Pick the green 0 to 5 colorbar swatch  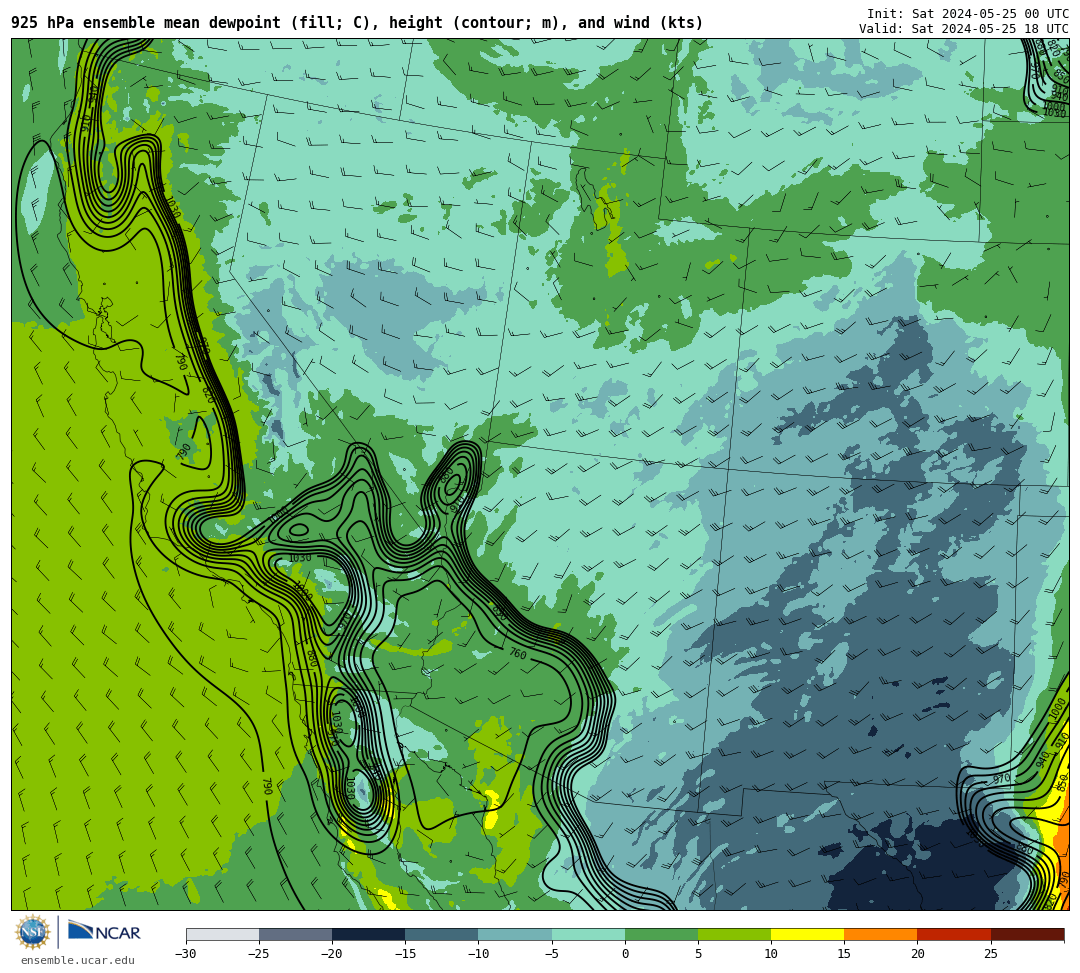pyautogui.click(x=661, y=934)
